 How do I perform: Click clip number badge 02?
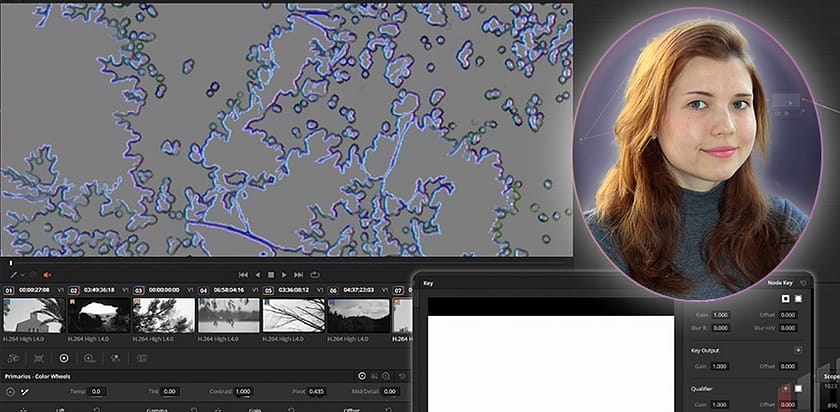pyautogui.click(x=74, y=290)
